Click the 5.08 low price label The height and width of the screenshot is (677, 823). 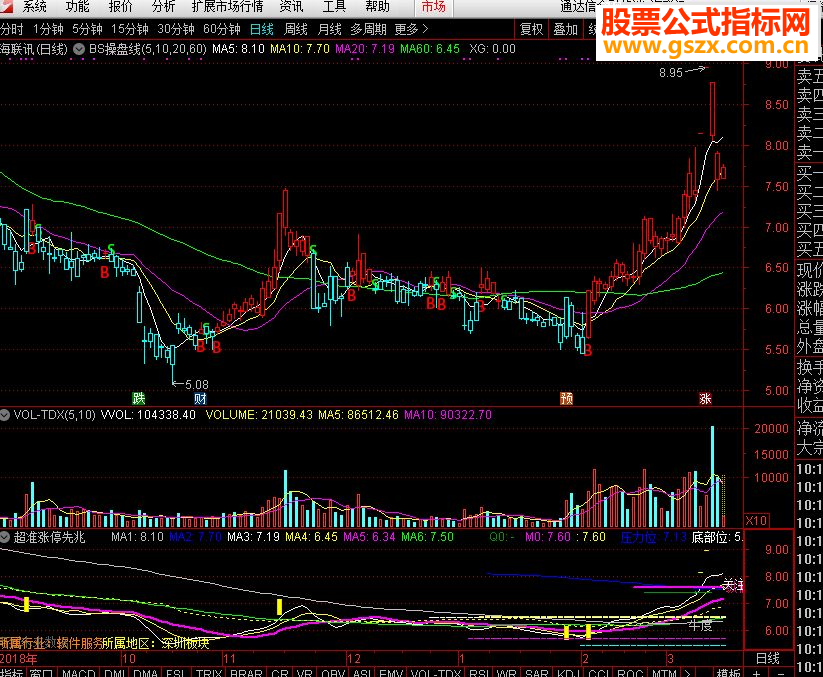point(197,385)
